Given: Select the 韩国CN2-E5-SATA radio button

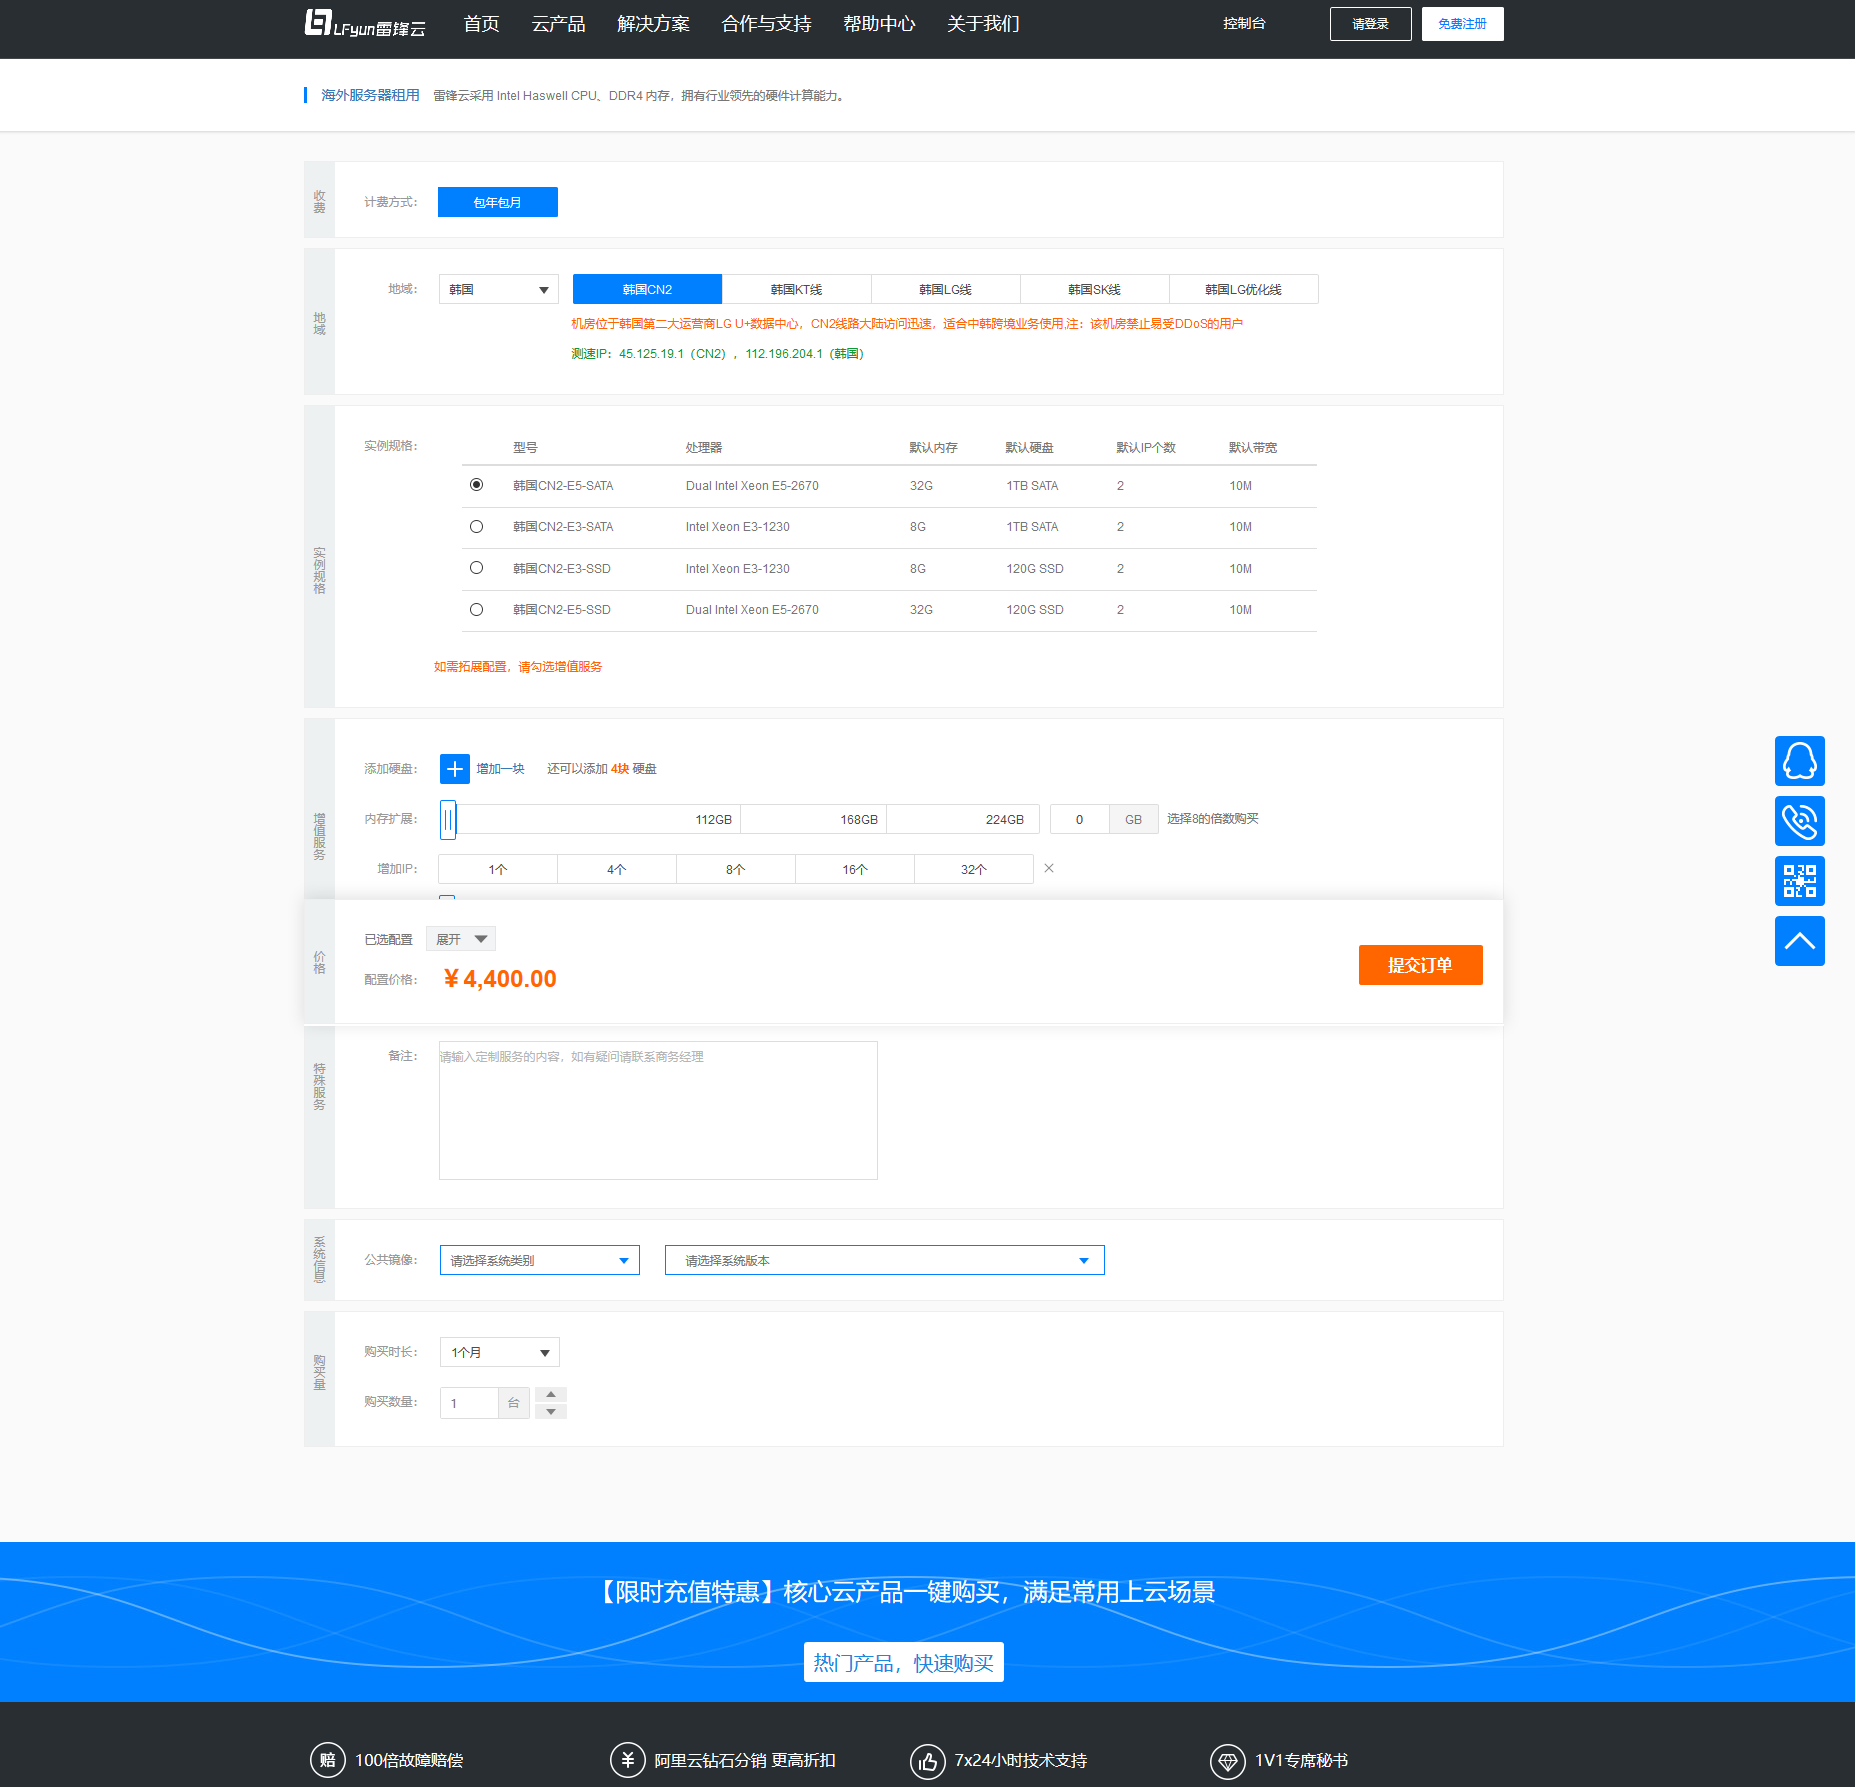Looking at the screenshot, I should [476, 485].
